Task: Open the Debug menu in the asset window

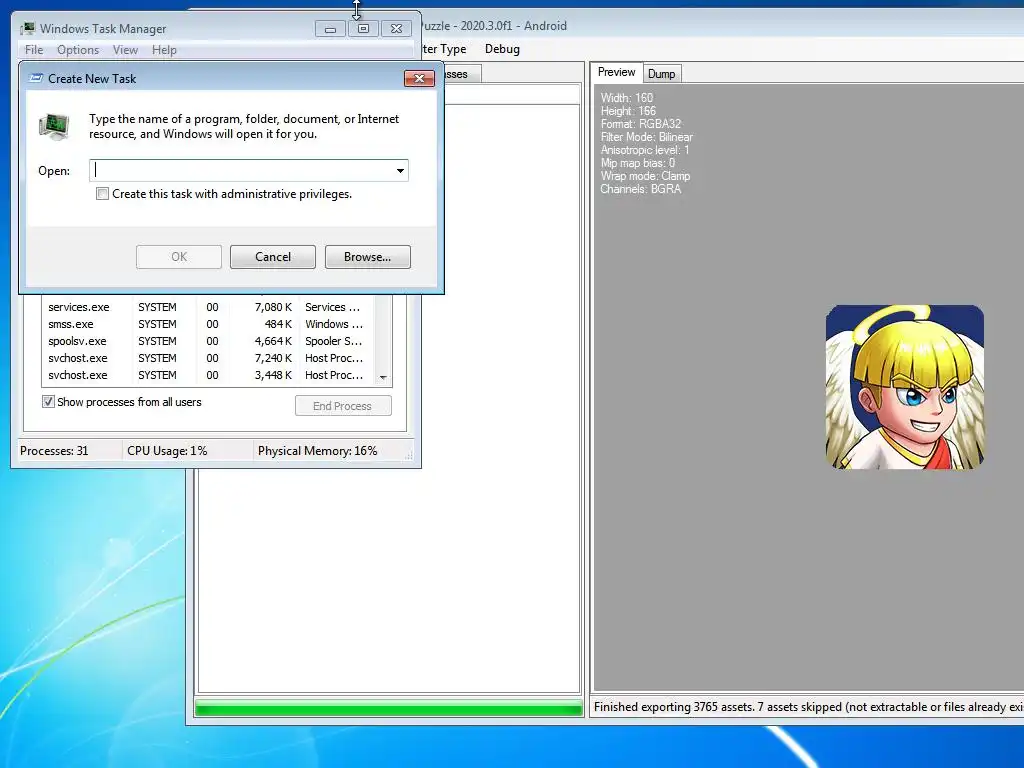Action: [502, 49]
